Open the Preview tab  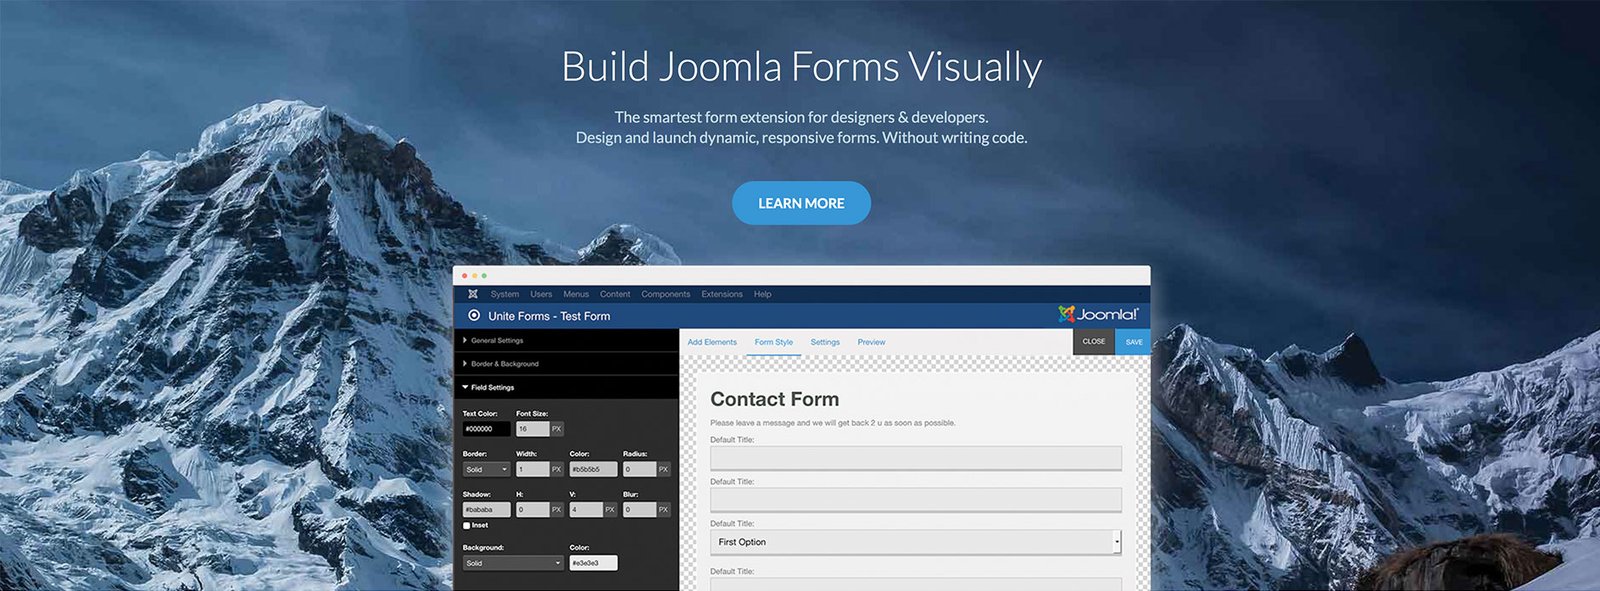[x=871, y=342]
